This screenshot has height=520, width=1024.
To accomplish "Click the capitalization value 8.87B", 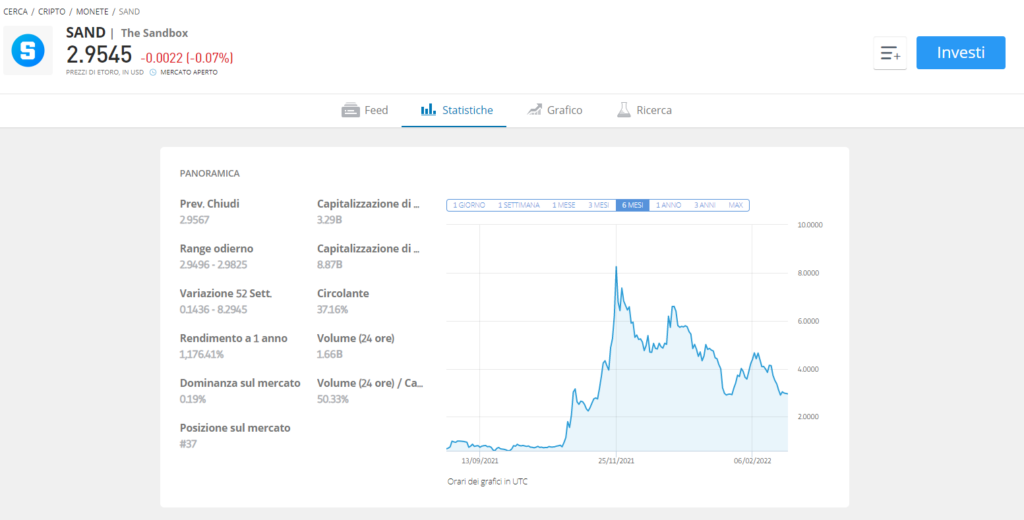I will click(330, 265).
